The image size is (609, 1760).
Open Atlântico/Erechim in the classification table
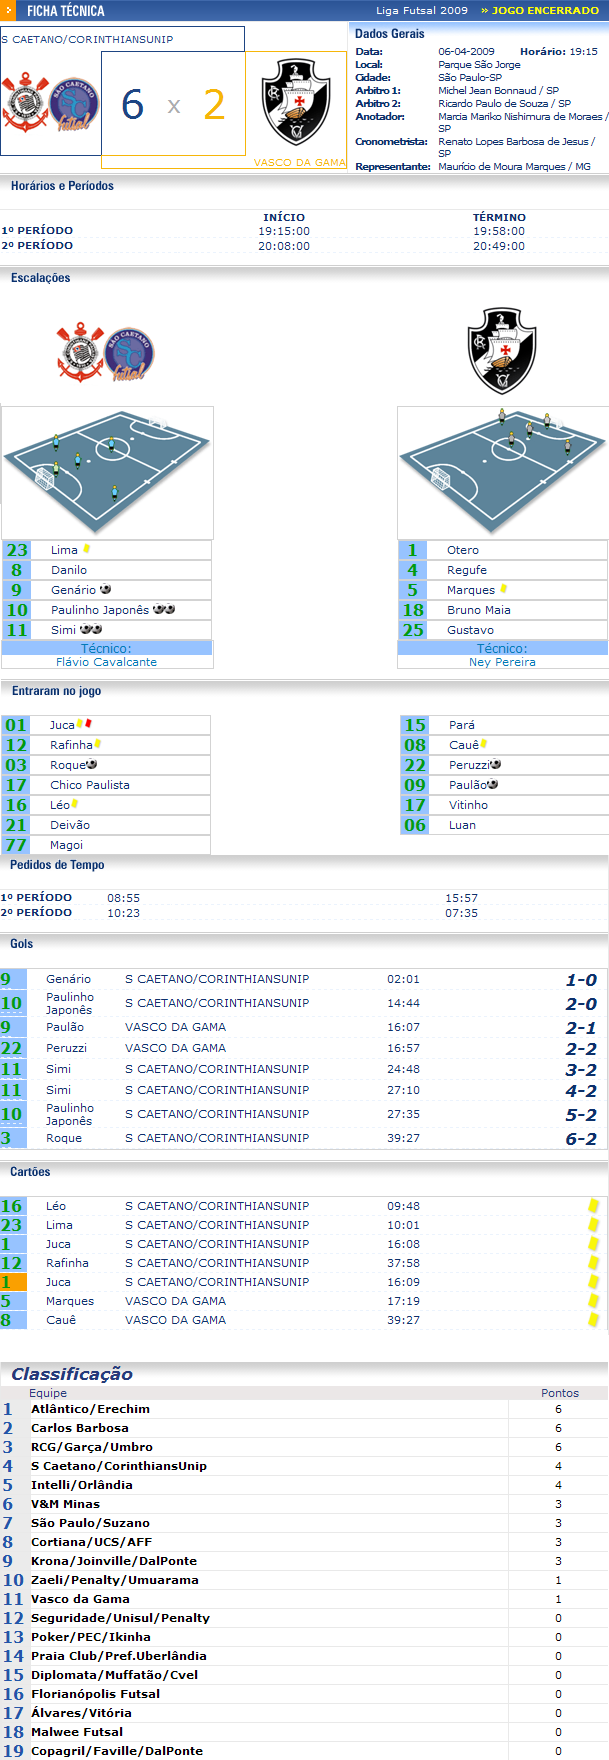click(x=90, y=1409)
